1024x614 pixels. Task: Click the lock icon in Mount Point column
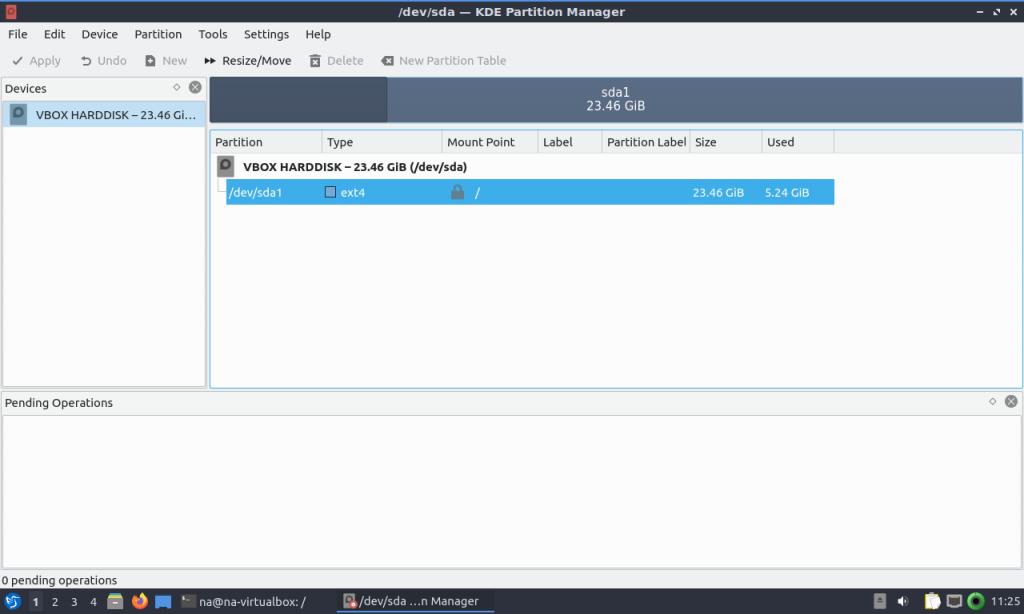pos(457,192)
